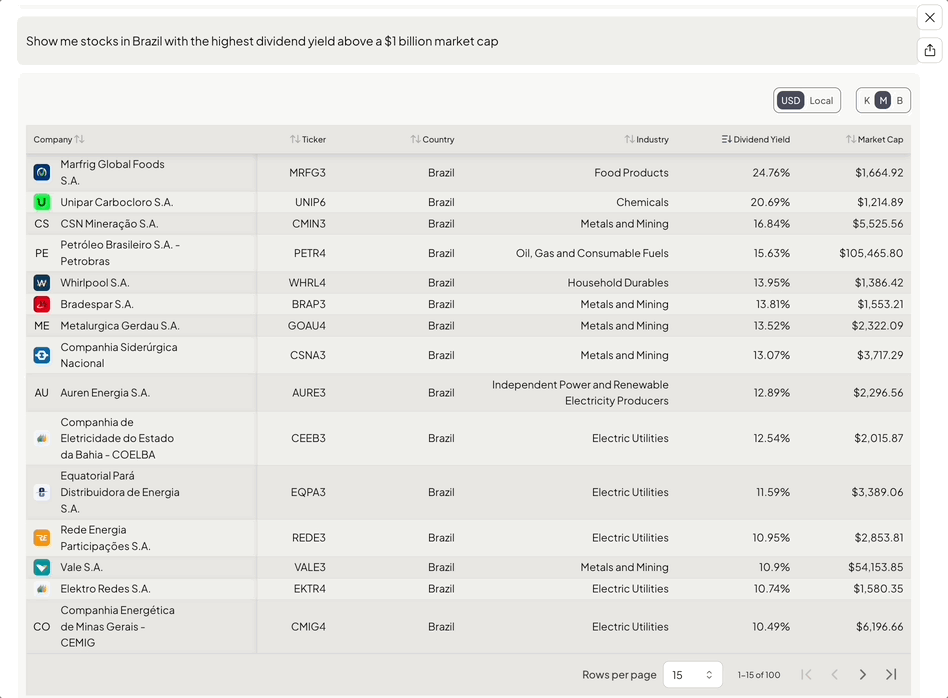Screen dimensions: 948x698
Task: Click the query text about Brazil stocks
Action: (x=262, y=41)
